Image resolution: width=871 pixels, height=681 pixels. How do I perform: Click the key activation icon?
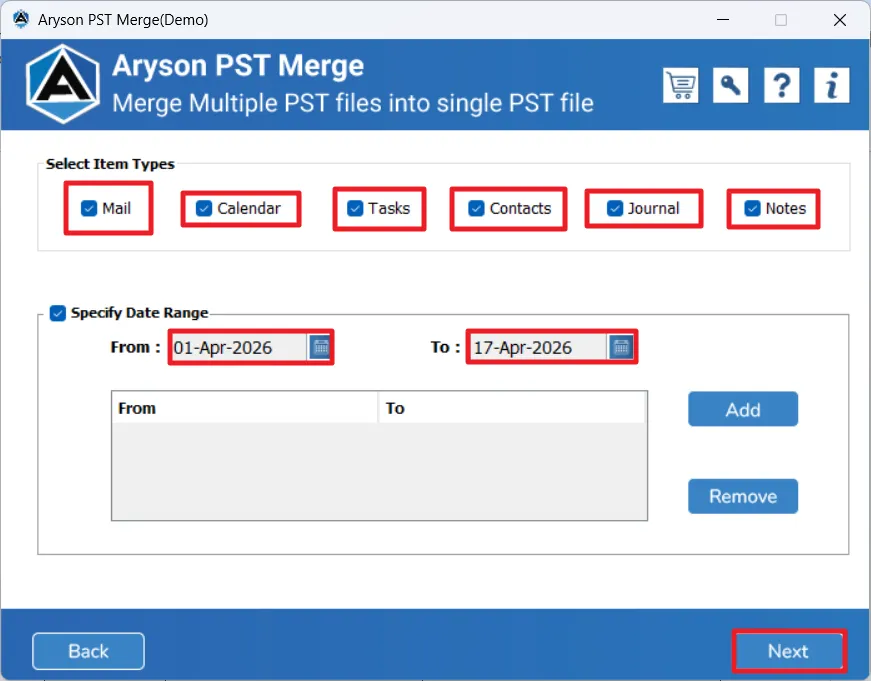pyautogui.click(x=730, y=86)
